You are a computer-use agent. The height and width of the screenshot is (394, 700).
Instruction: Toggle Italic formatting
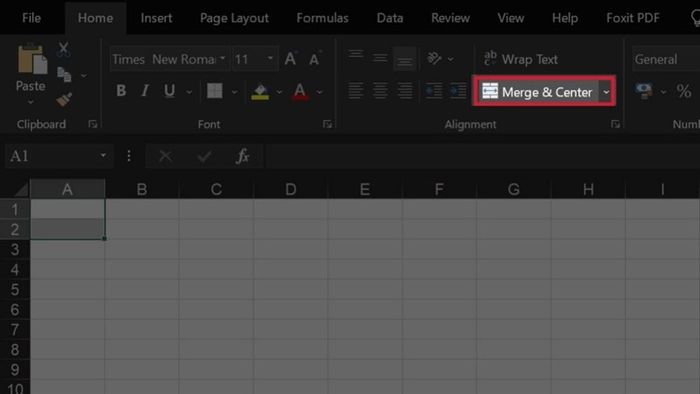[x=145, y=91]
